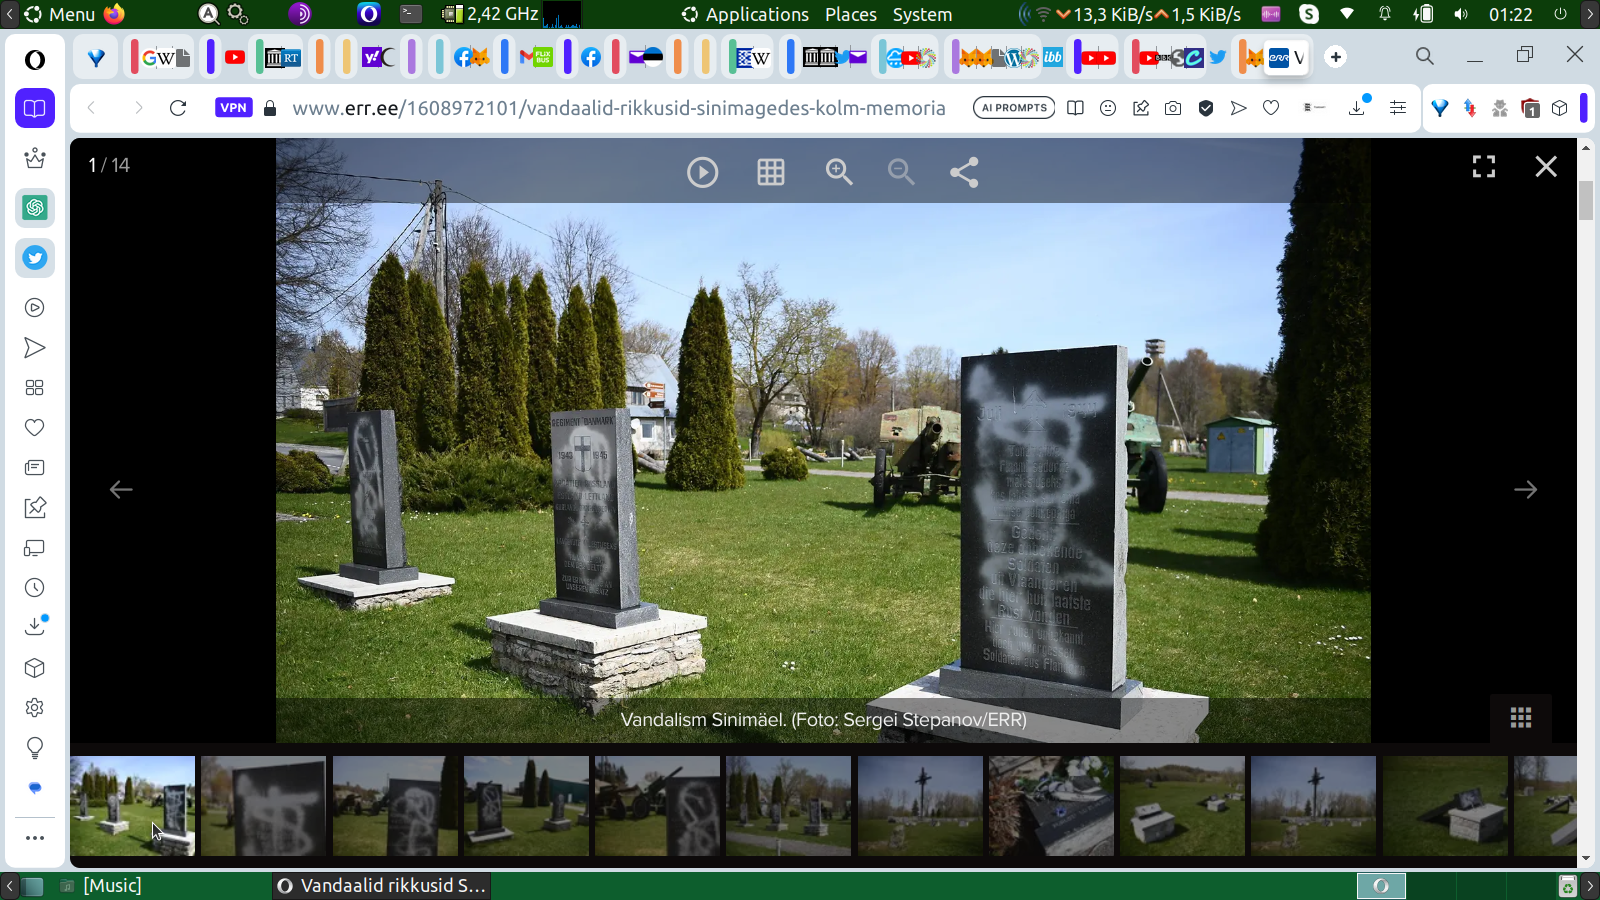Screen dimensions: 1600x900
Task: Click the err.ee URL address field
Action: click(619, 108)
